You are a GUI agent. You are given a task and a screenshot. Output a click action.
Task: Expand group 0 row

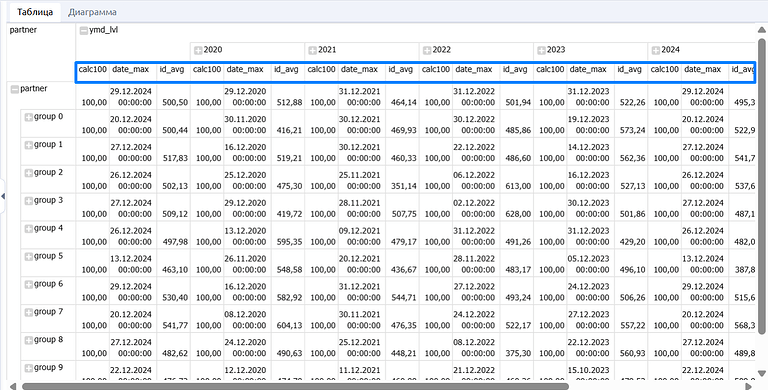click(x=28, y=117)
